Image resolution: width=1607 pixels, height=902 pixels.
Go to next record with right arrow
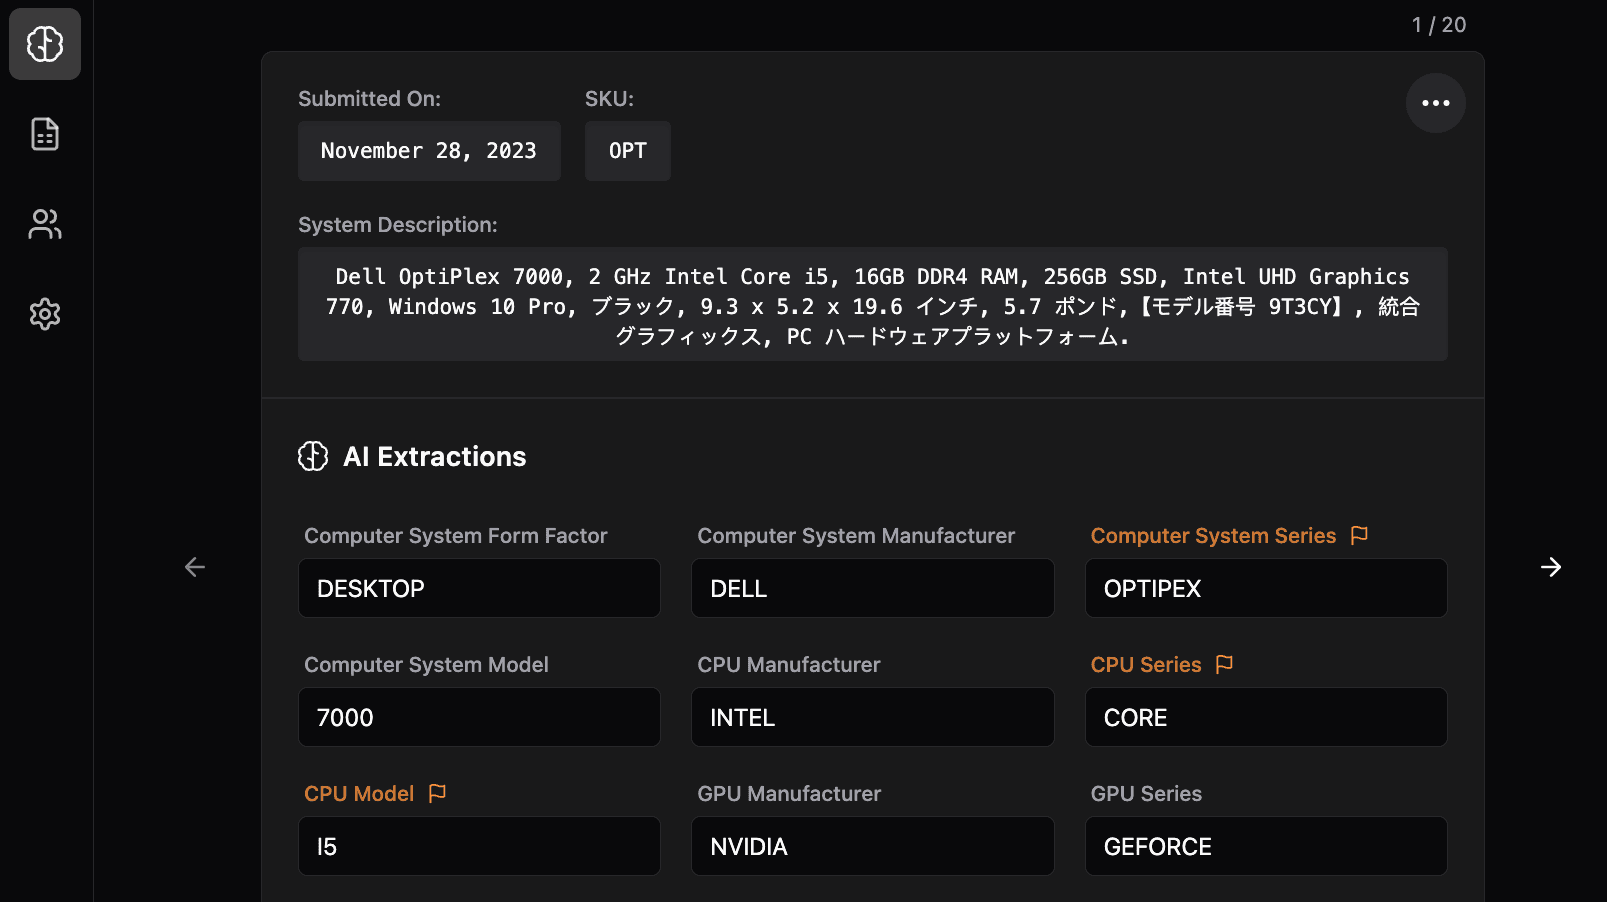coord(1551,567)
